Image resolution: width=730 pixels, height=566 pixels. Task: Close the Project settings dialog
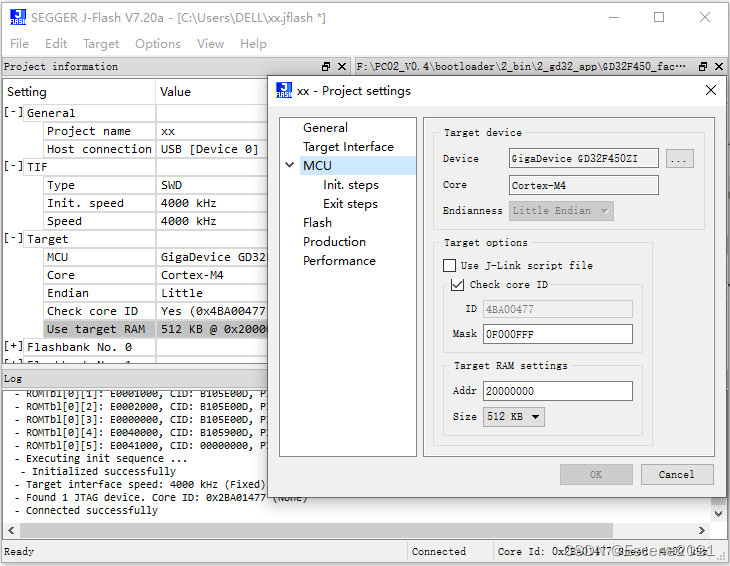pyautogui.click(x=710, y=90)
